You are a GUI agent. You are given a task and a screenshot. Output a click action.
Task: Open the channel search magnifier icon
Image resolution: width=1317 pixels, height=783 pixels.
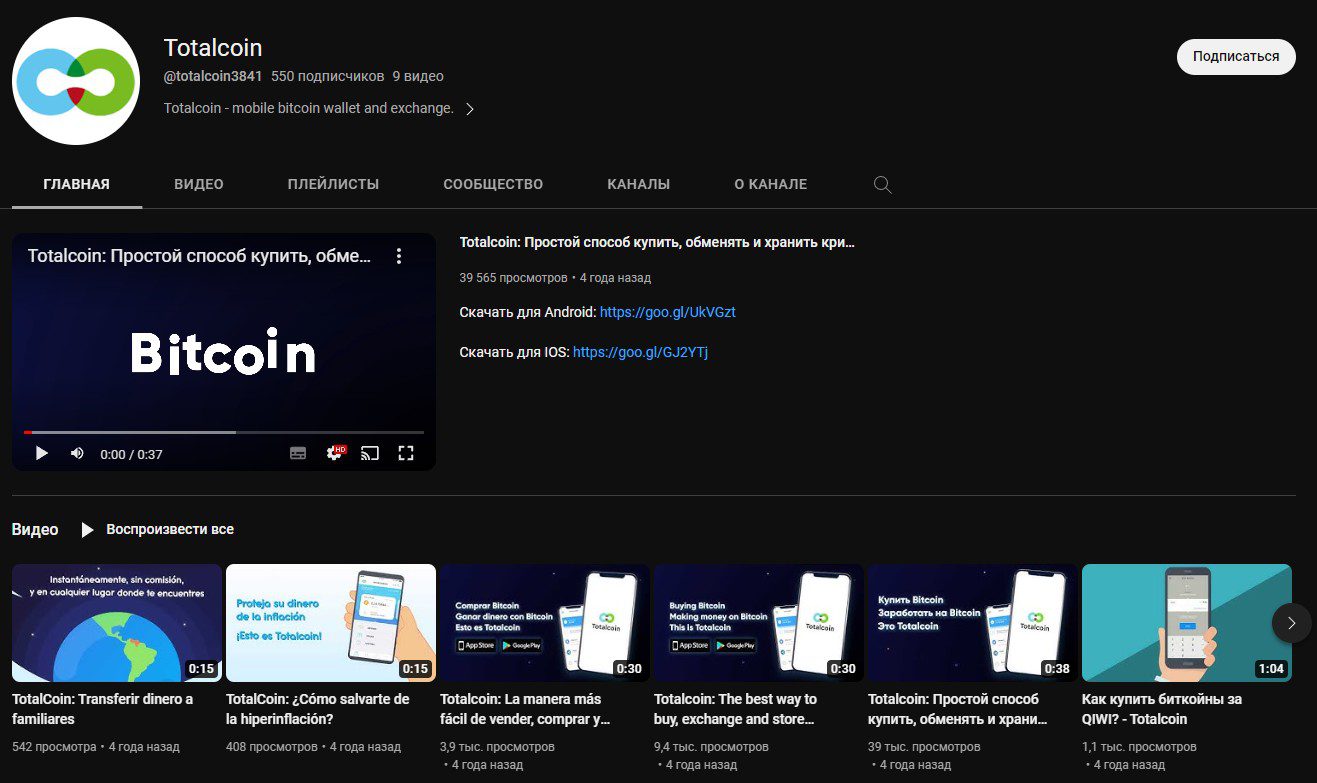pos(882,184)
